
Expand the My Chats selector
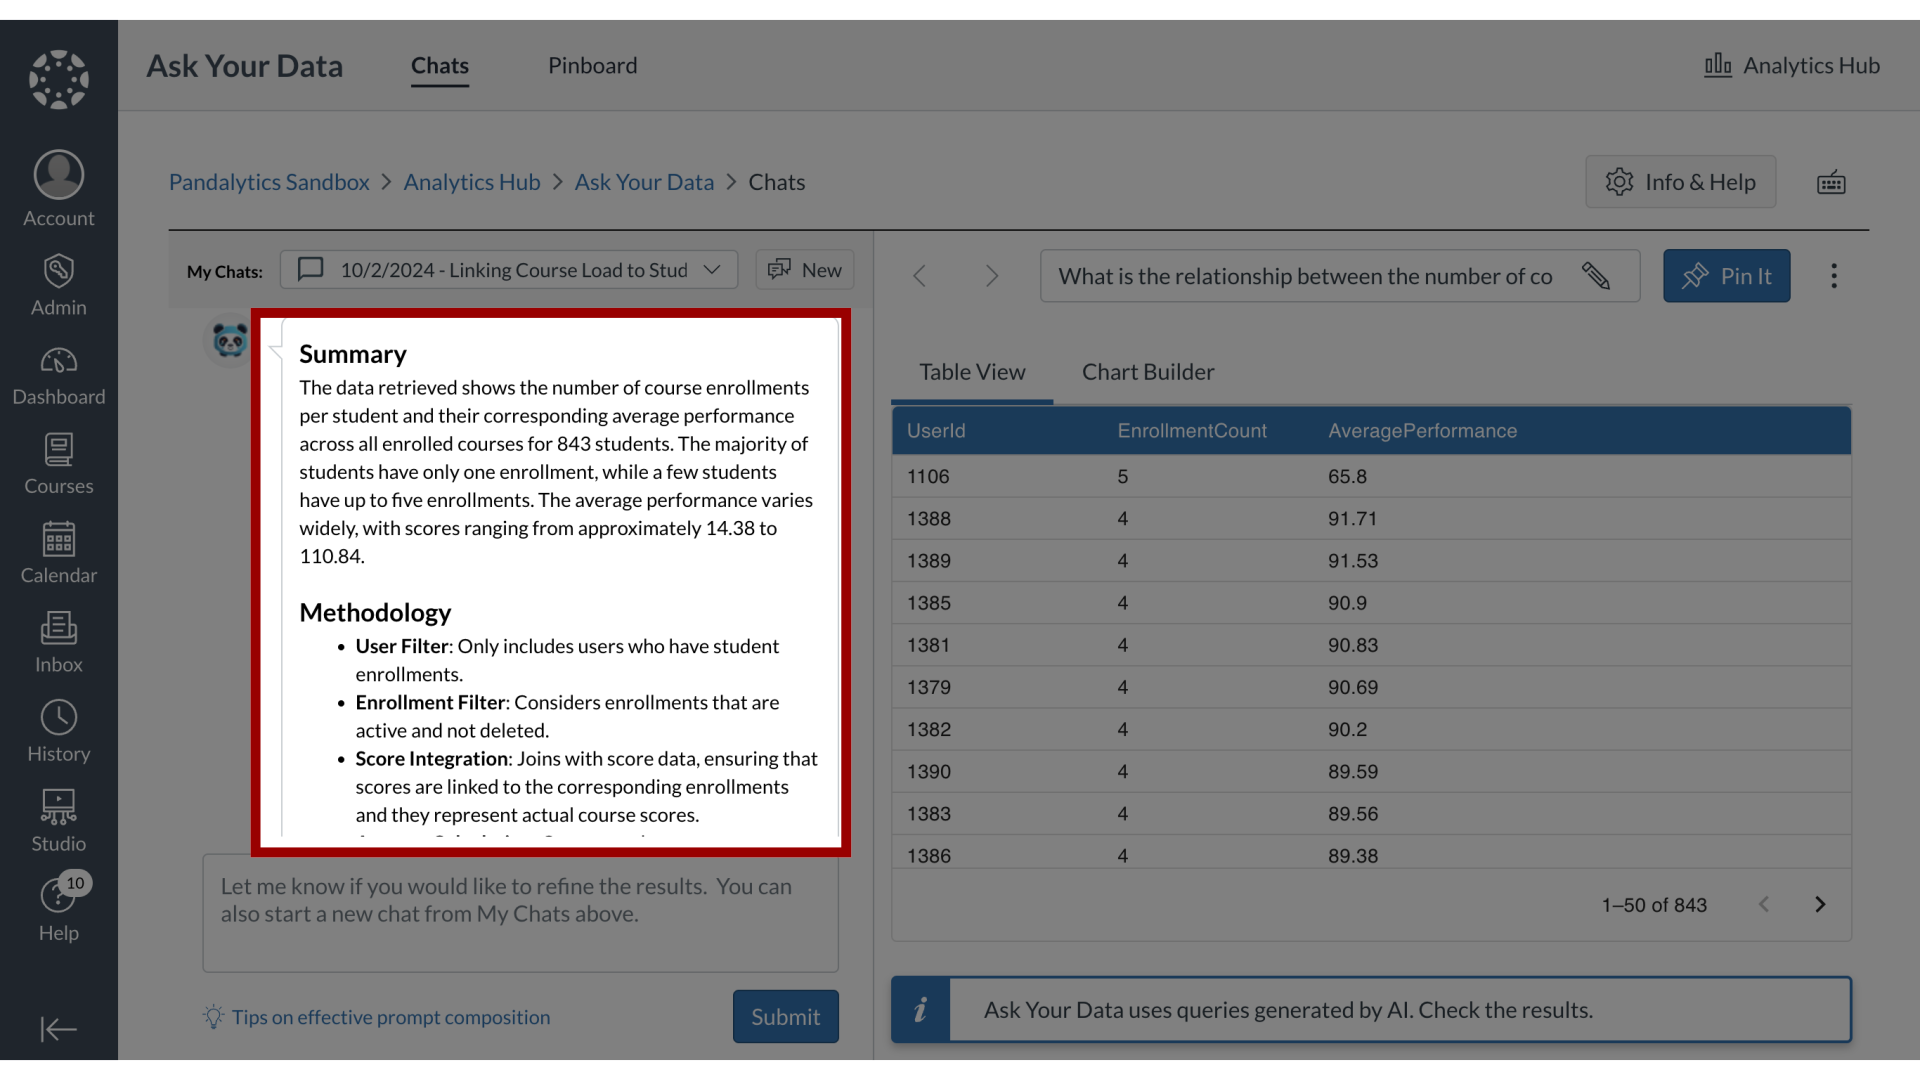(x=711, y=270)
